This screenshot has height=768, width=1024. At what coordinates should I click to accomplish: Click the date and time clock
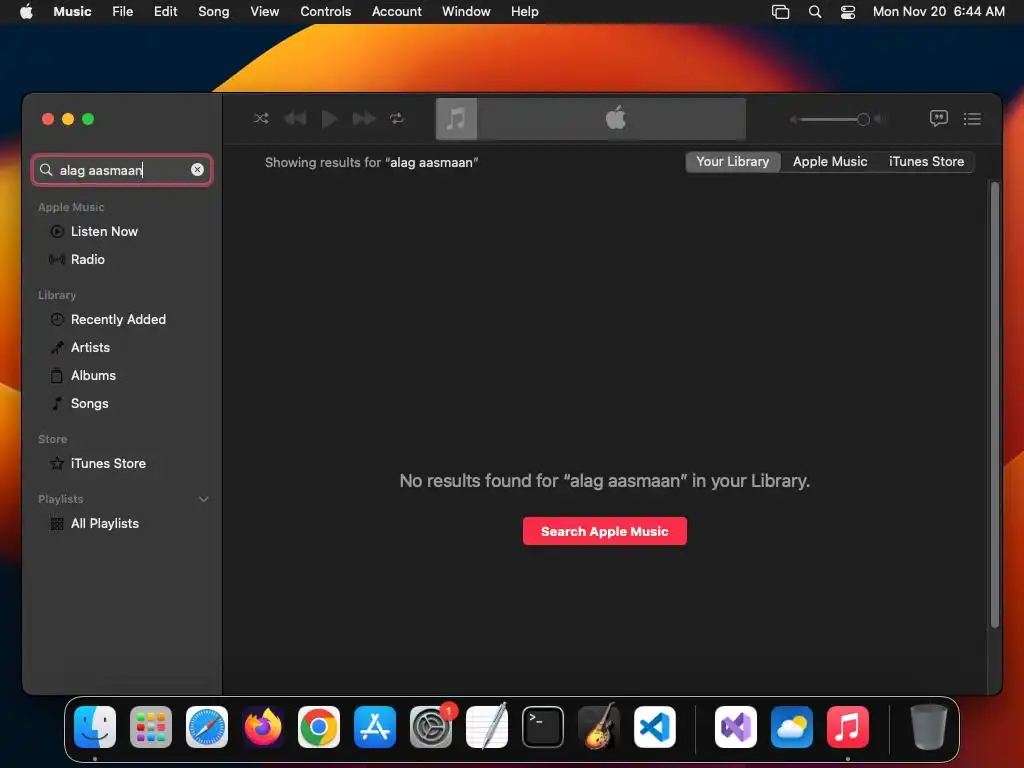[x=938, y=11]
